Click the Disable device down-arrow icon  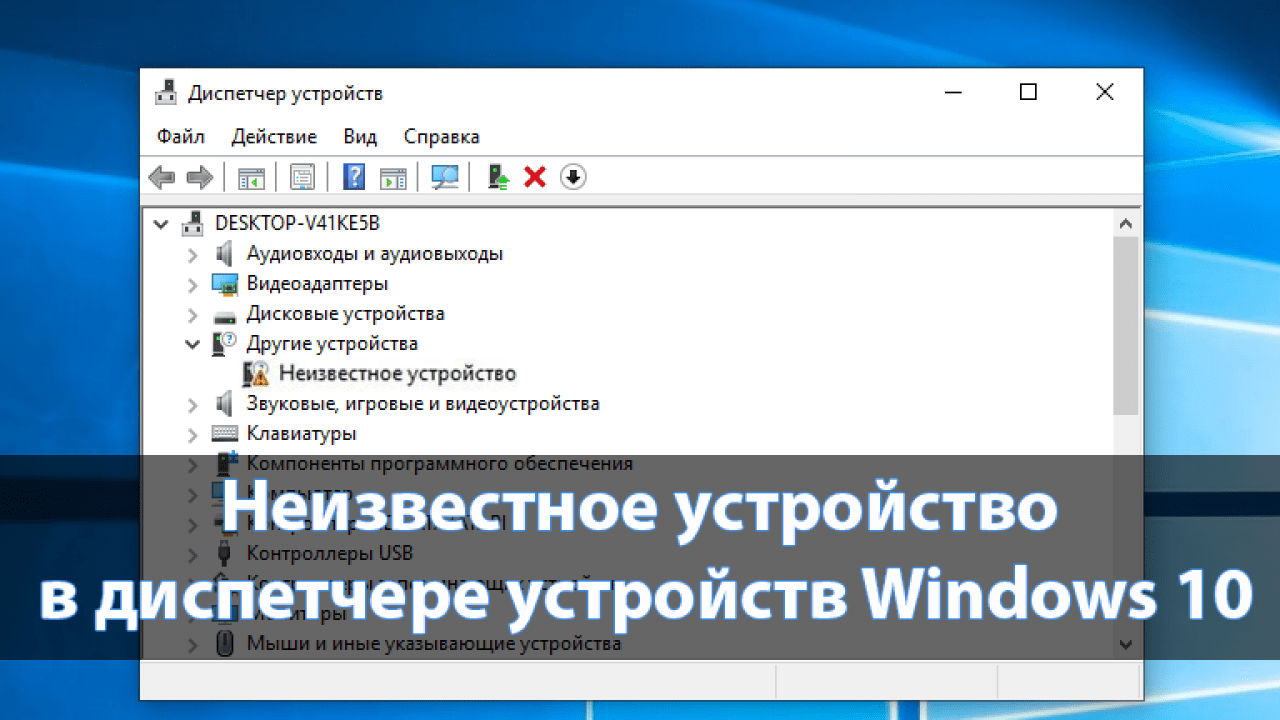pyautogui.click(x=573, y=178)
